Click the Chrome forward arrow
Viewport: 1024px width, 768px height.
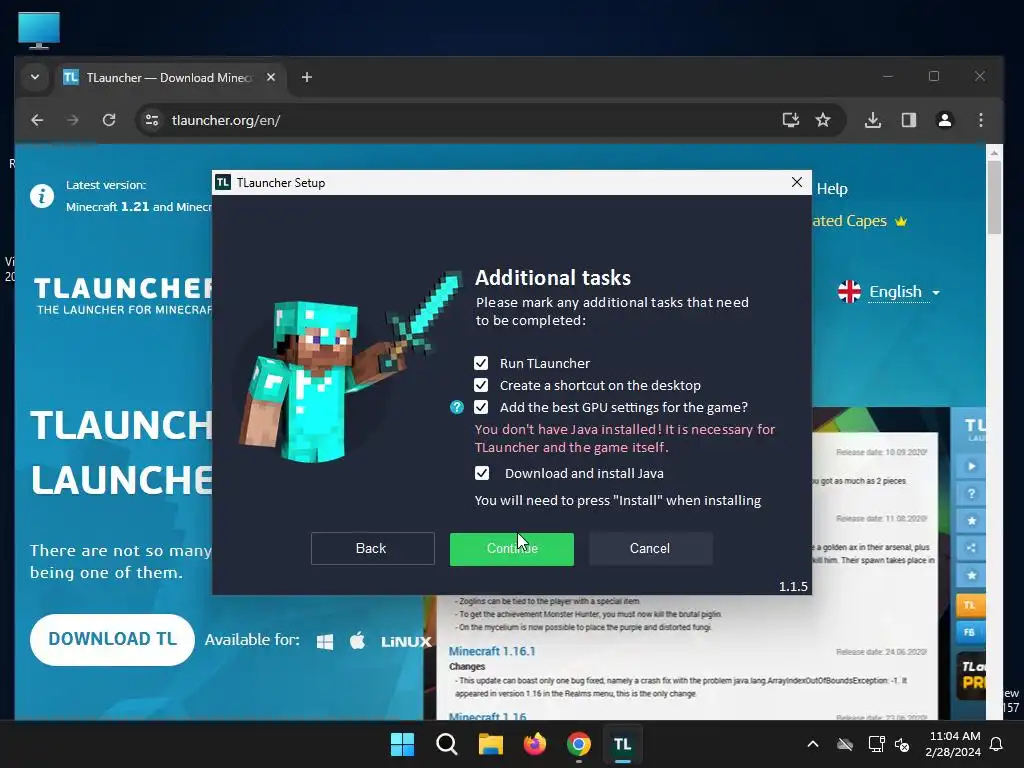73,120
